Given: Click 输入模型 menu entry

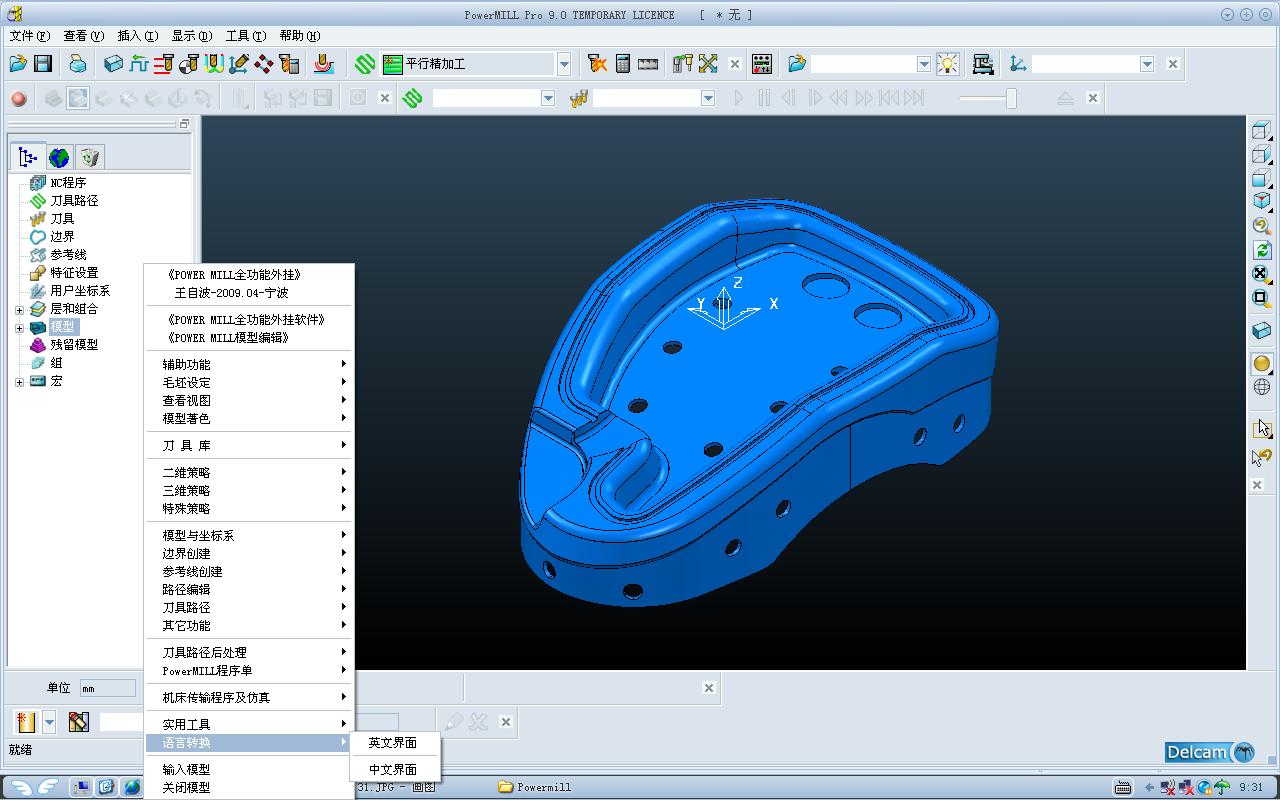Looking at the screenshot, I should [250, 770].
